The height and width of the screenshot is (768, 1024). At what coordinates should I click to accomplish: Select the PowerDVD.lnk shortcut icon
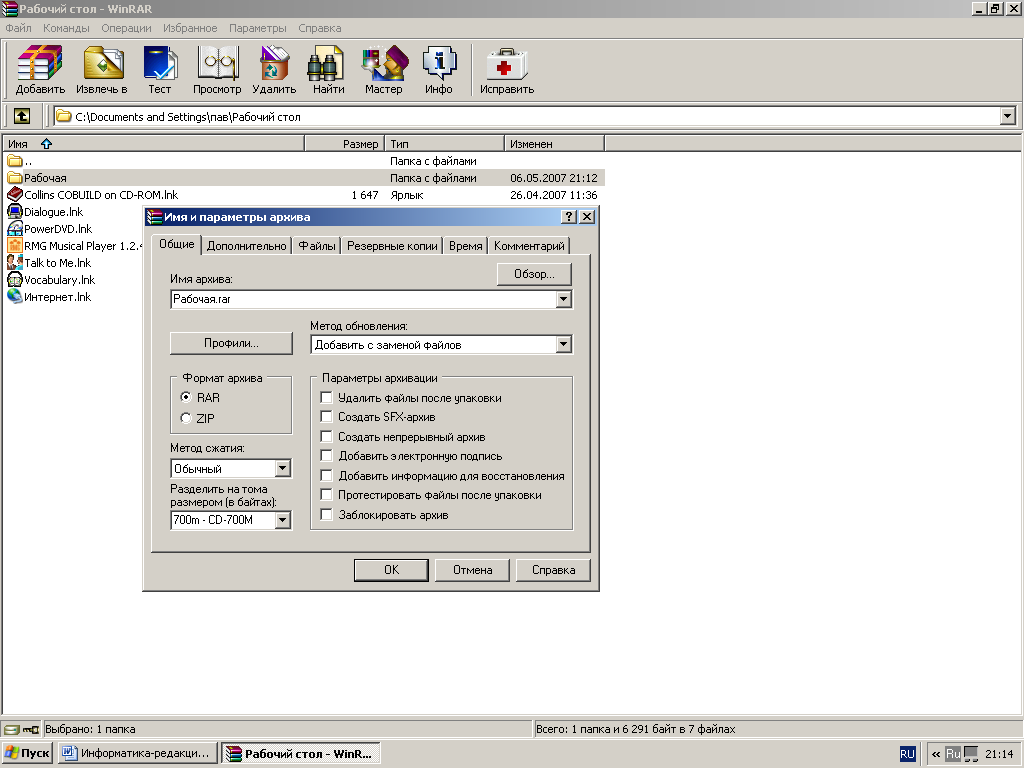(14, 229)
